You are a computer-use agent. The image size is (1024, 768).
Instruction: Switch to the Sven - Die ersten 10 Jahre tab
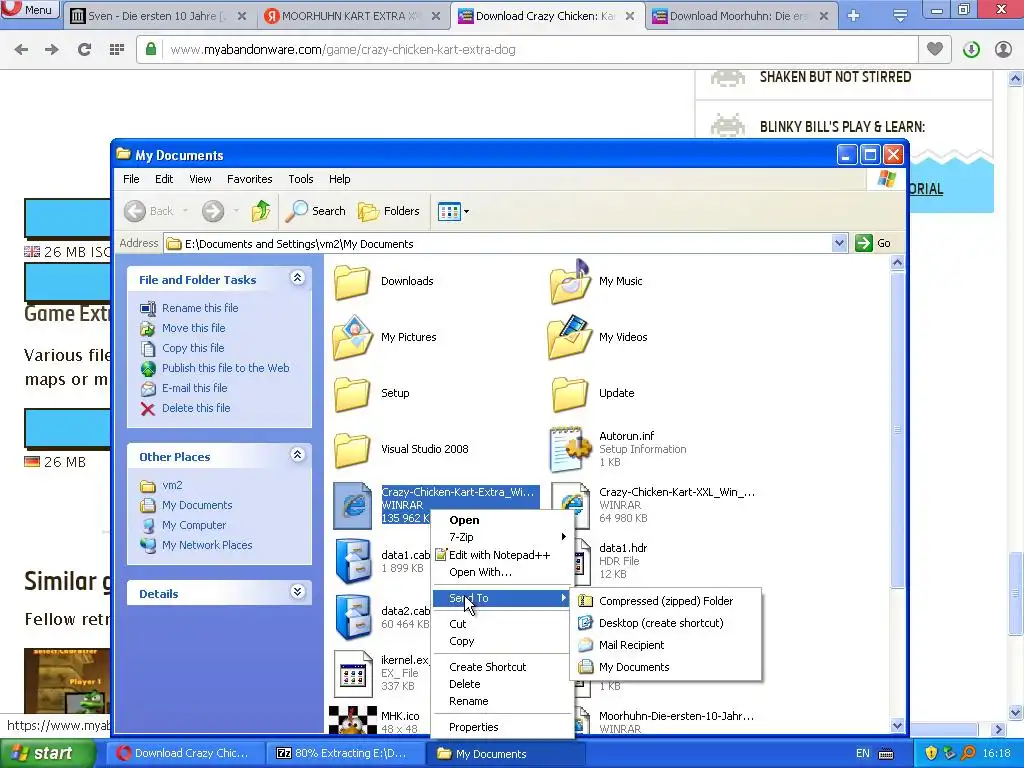click(159, 16)
